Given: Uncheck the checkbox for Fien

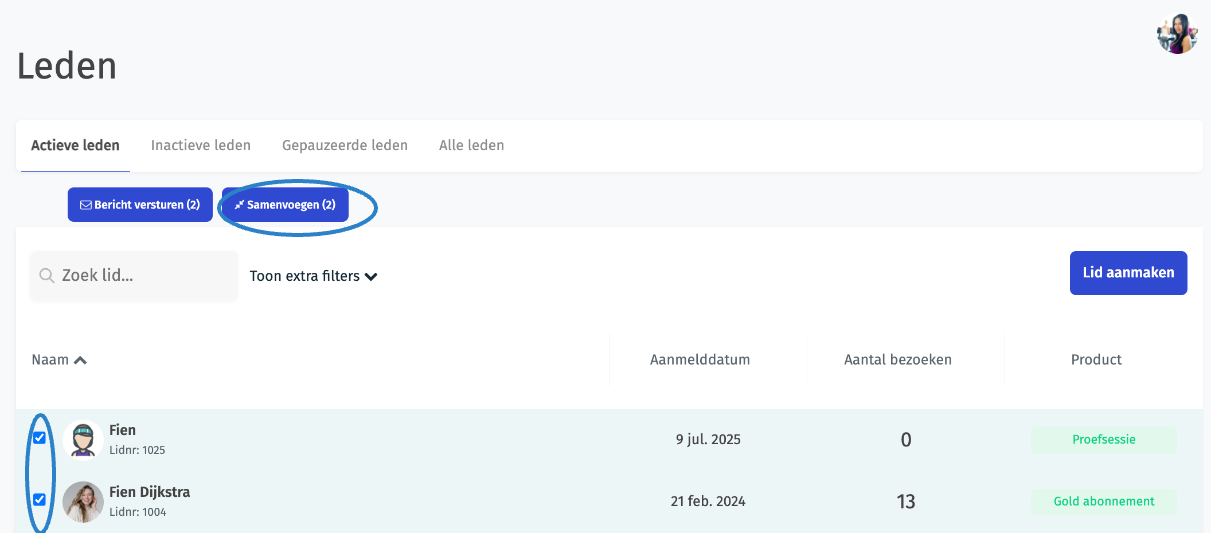Looking at the screenshot, I should [39, 438].
